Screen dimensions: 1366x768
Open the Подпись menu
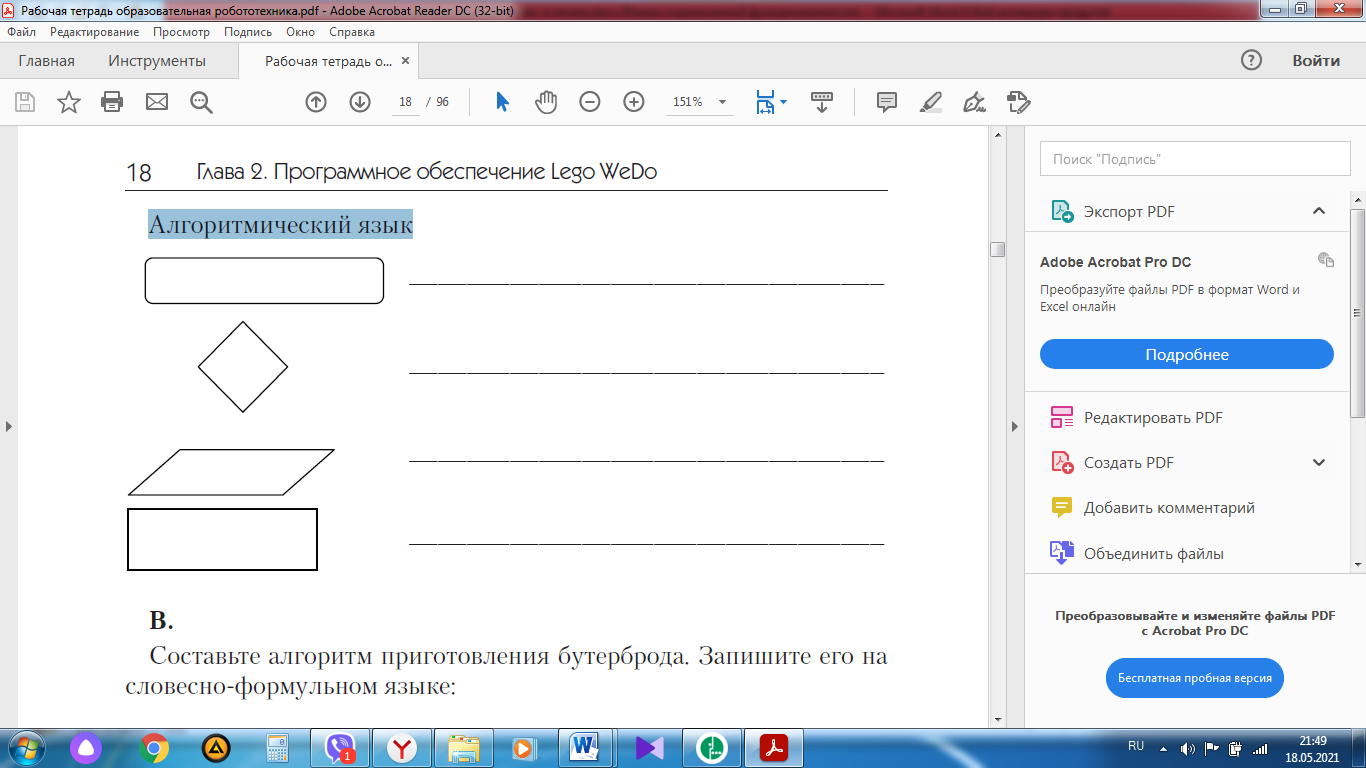[248, 32]
